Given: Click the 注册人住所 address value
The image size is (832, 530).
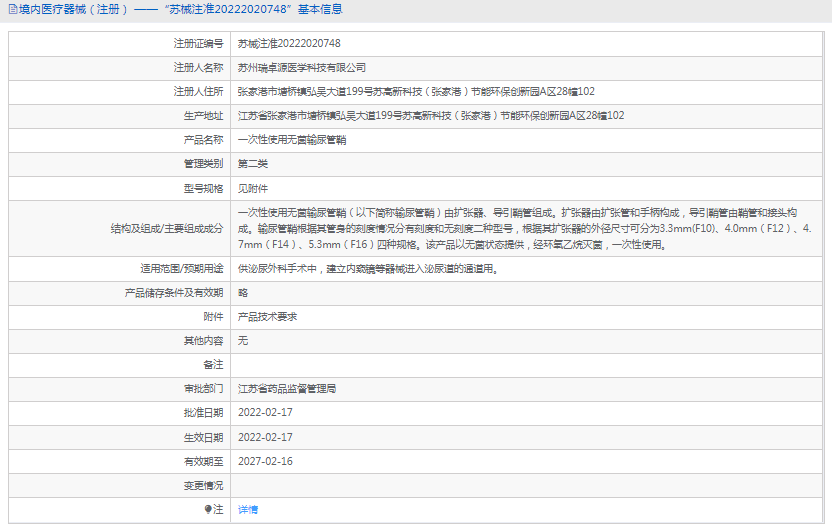Looking at the screenshot, I should tap(416, 92).
